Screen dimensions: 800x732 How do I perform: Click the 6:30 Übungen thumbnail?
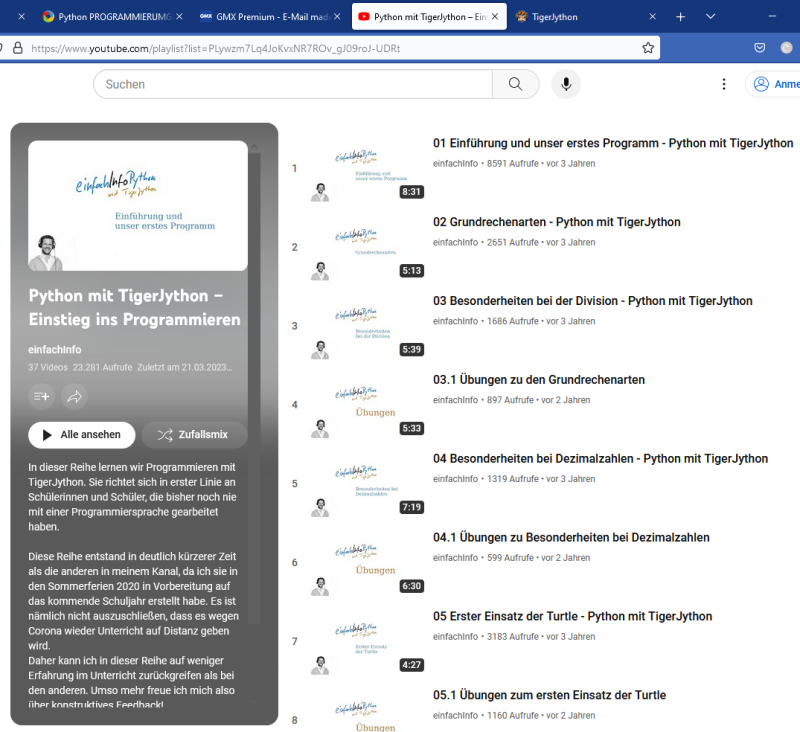pyautogui.click(x=367, y=563)
